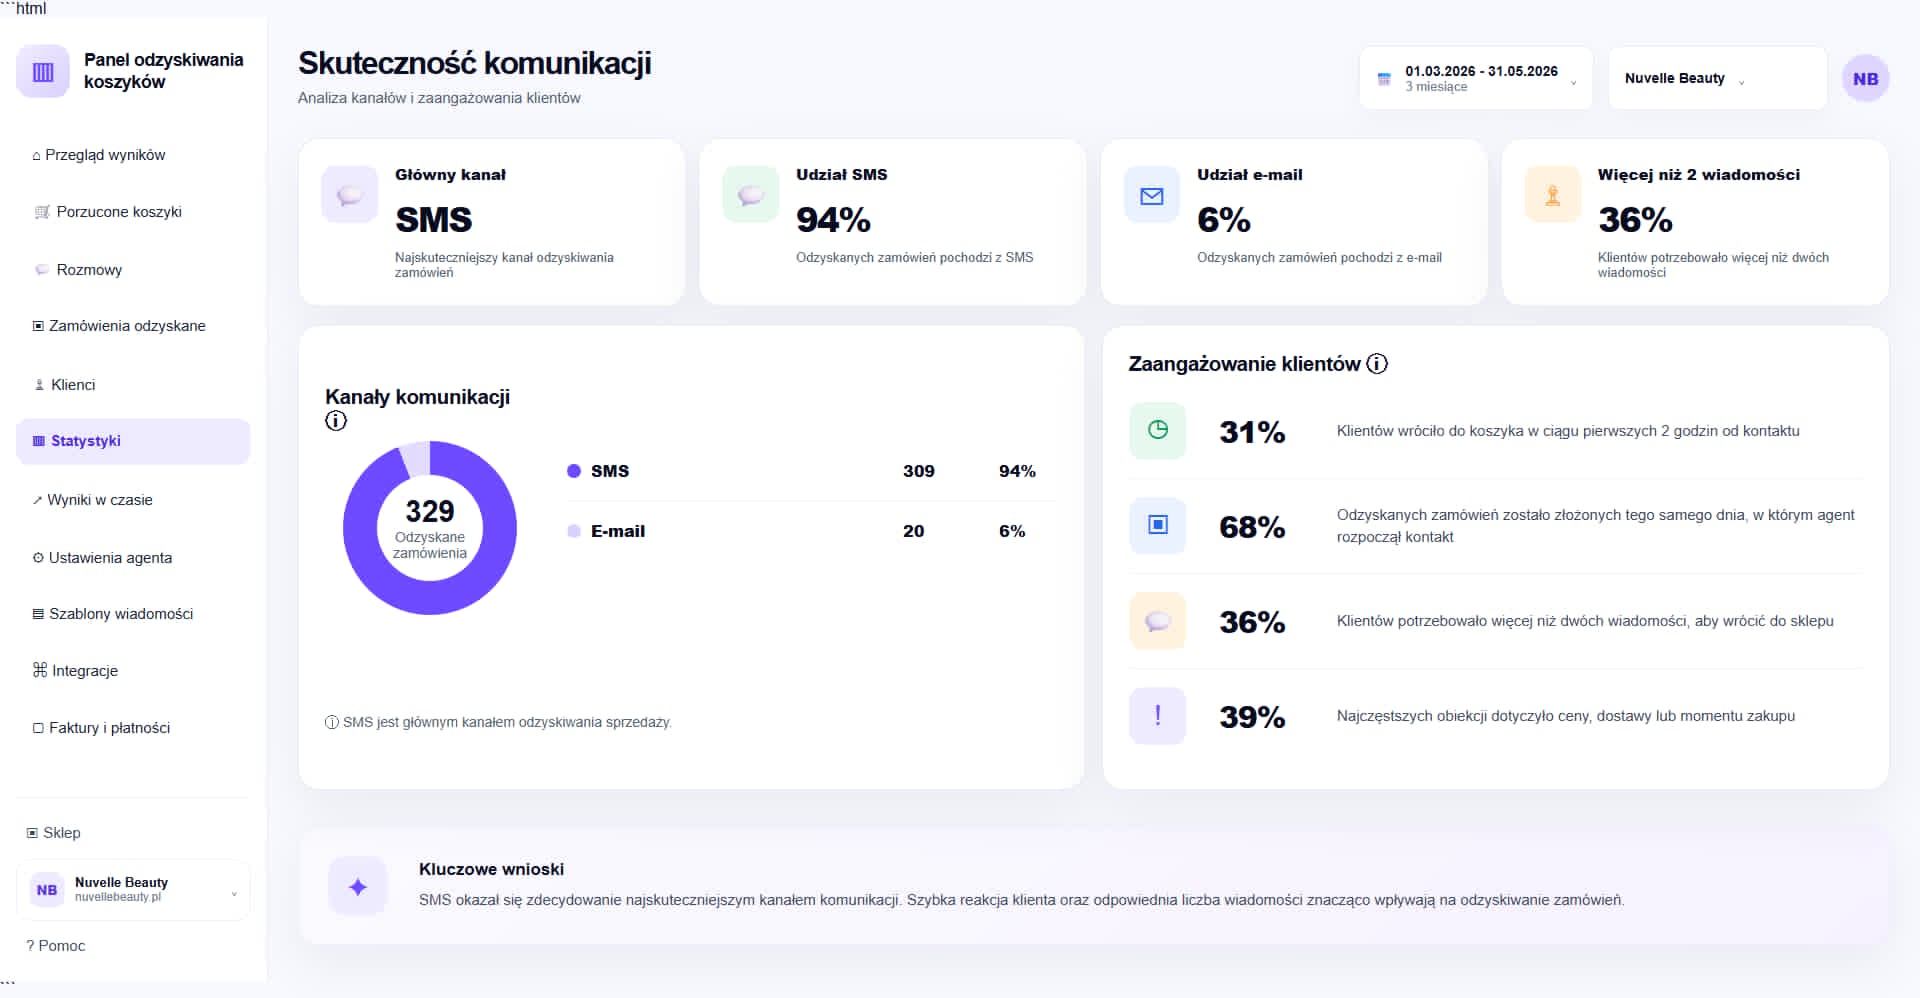
Task: Open the Klienci page
Action: tap(133, 385)
